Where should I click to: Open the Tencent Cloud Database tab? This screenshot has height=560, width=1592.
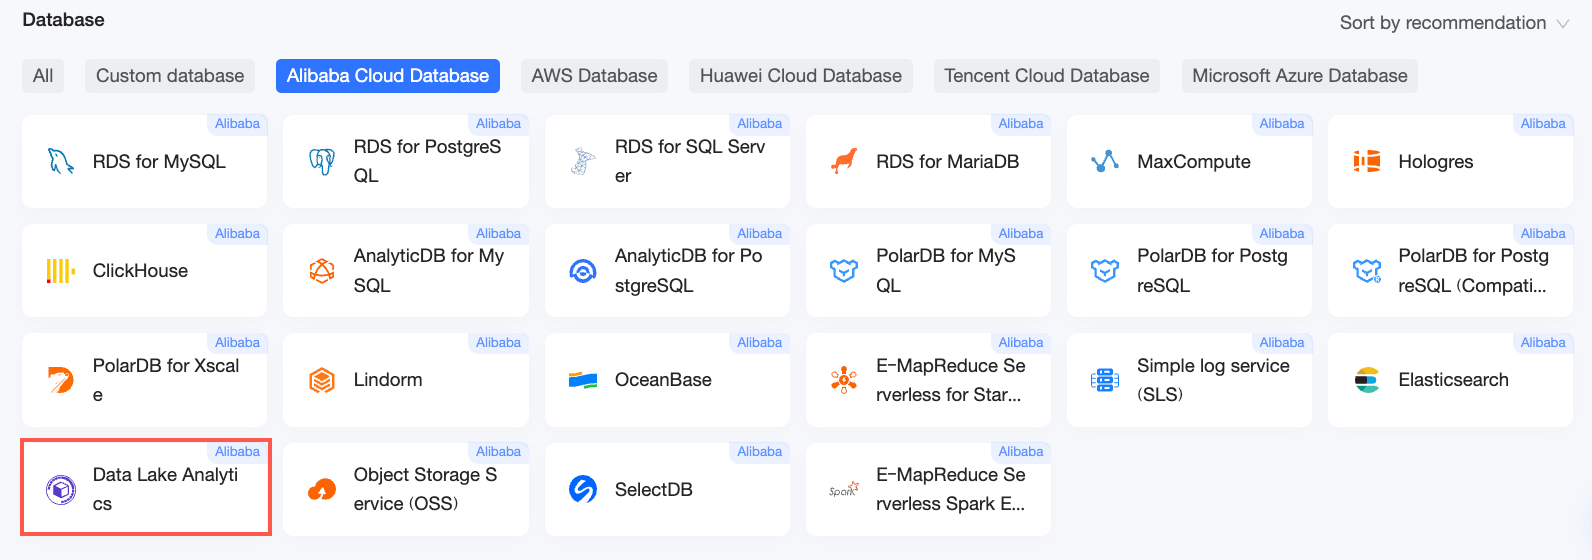1047,76
